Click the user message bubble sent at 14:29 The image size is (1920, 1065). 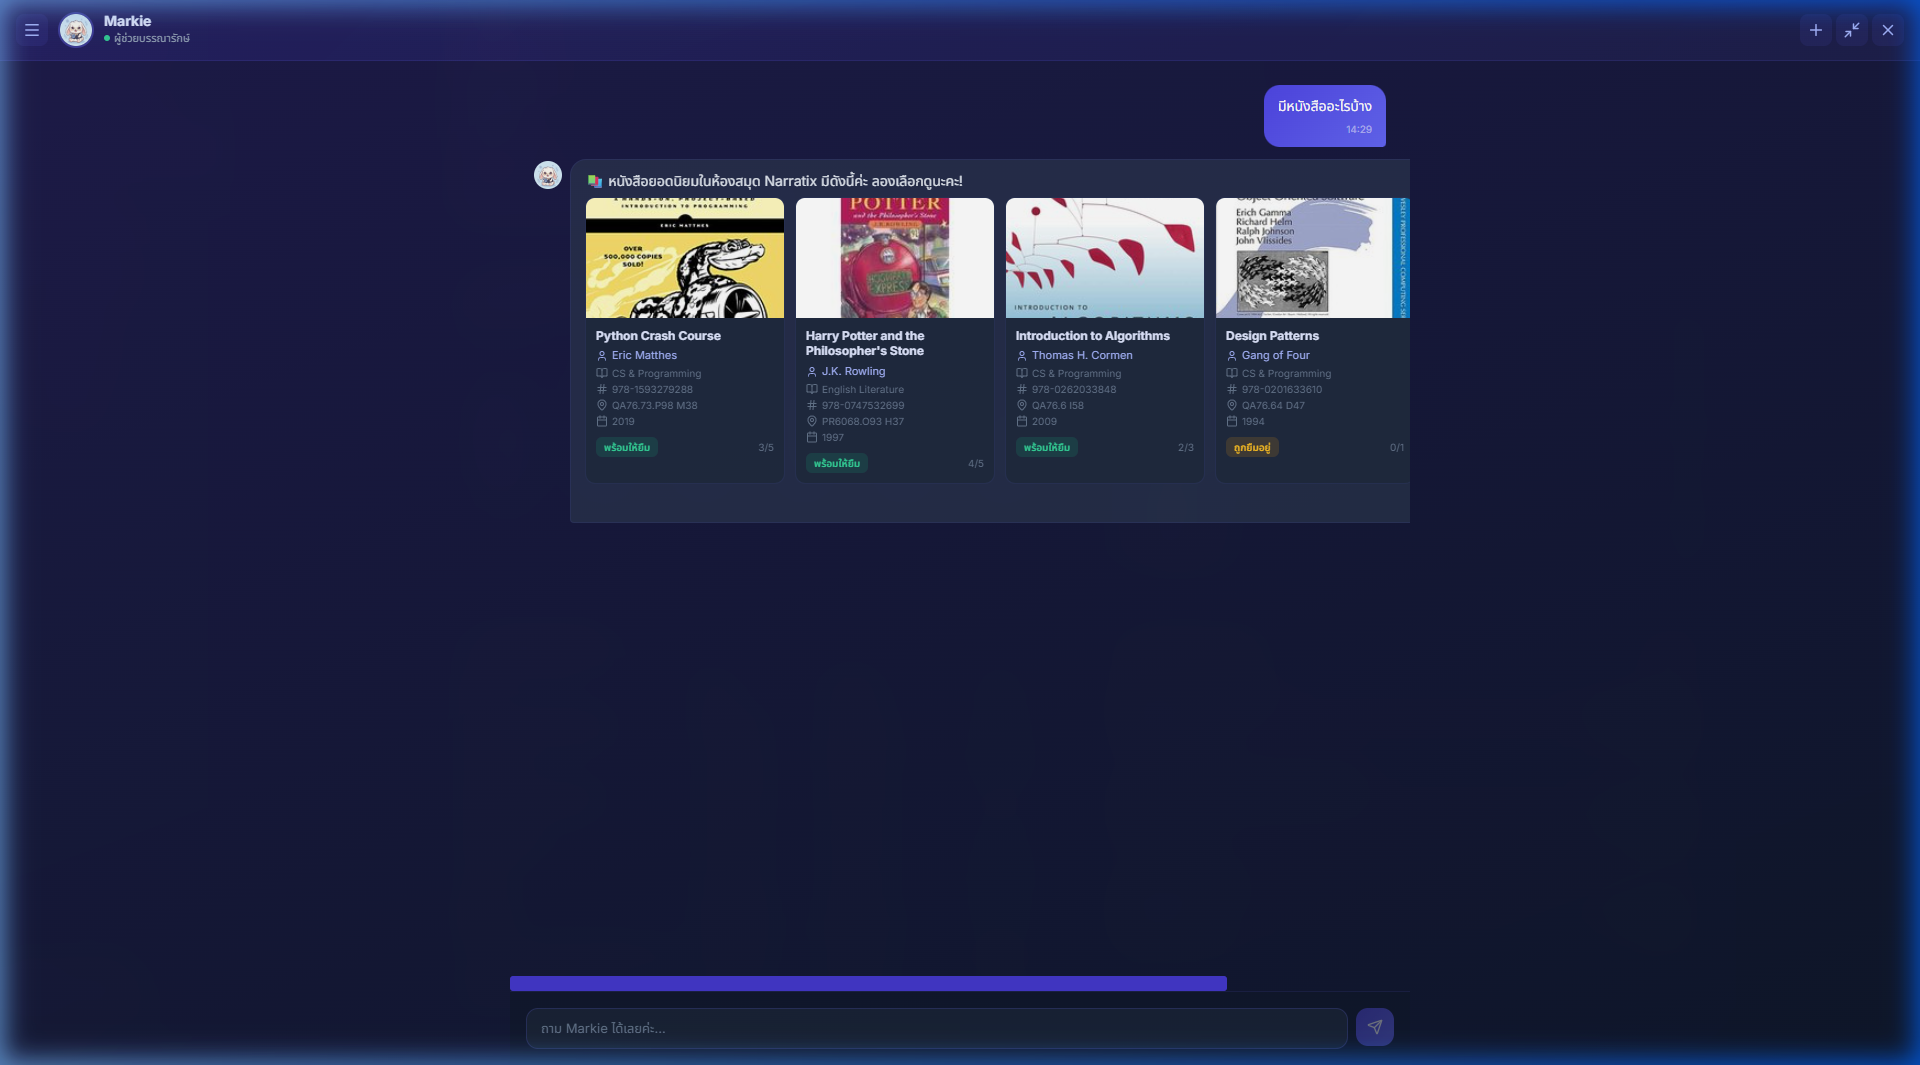click(1324, 116)
